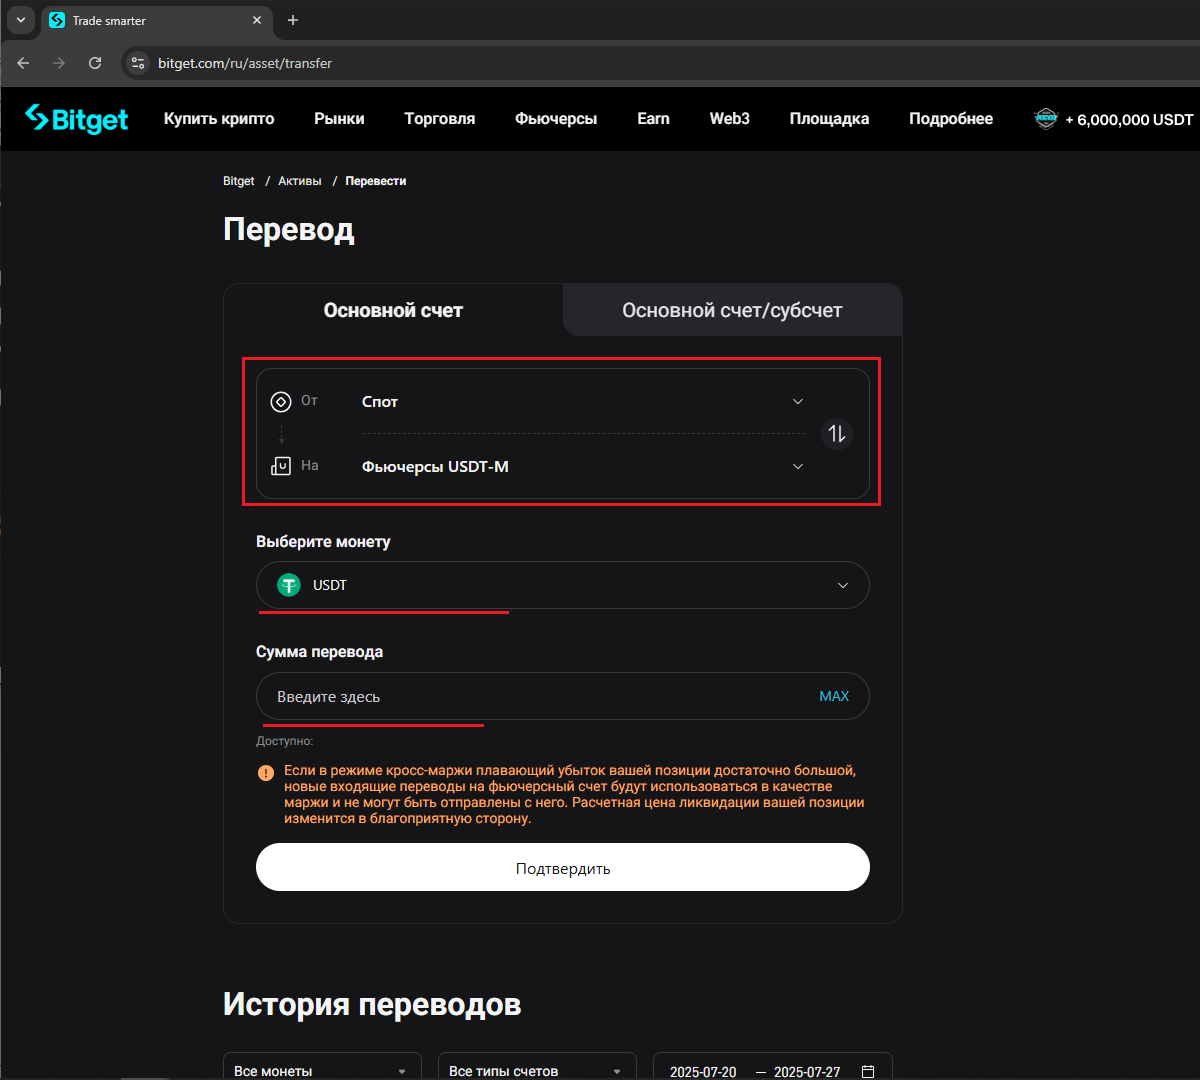This screenshot has width=1200, height=1080.
Task: Expand the To Фьючерсы USDT-M dropdown
Action: (582, 467)
